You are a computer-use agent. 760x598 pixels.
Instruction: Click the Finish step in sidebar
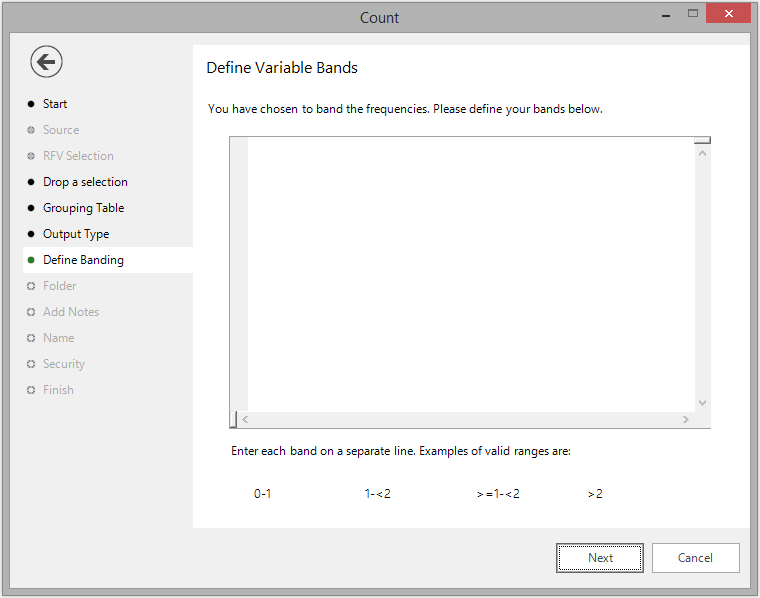point(58,390)
